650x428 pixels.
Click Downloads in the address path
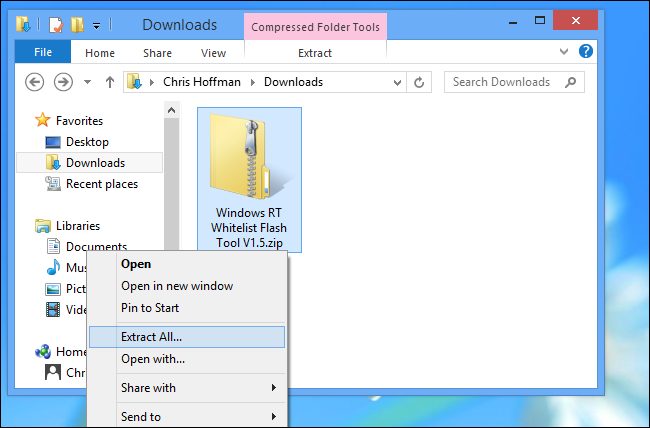coord(293,82)
